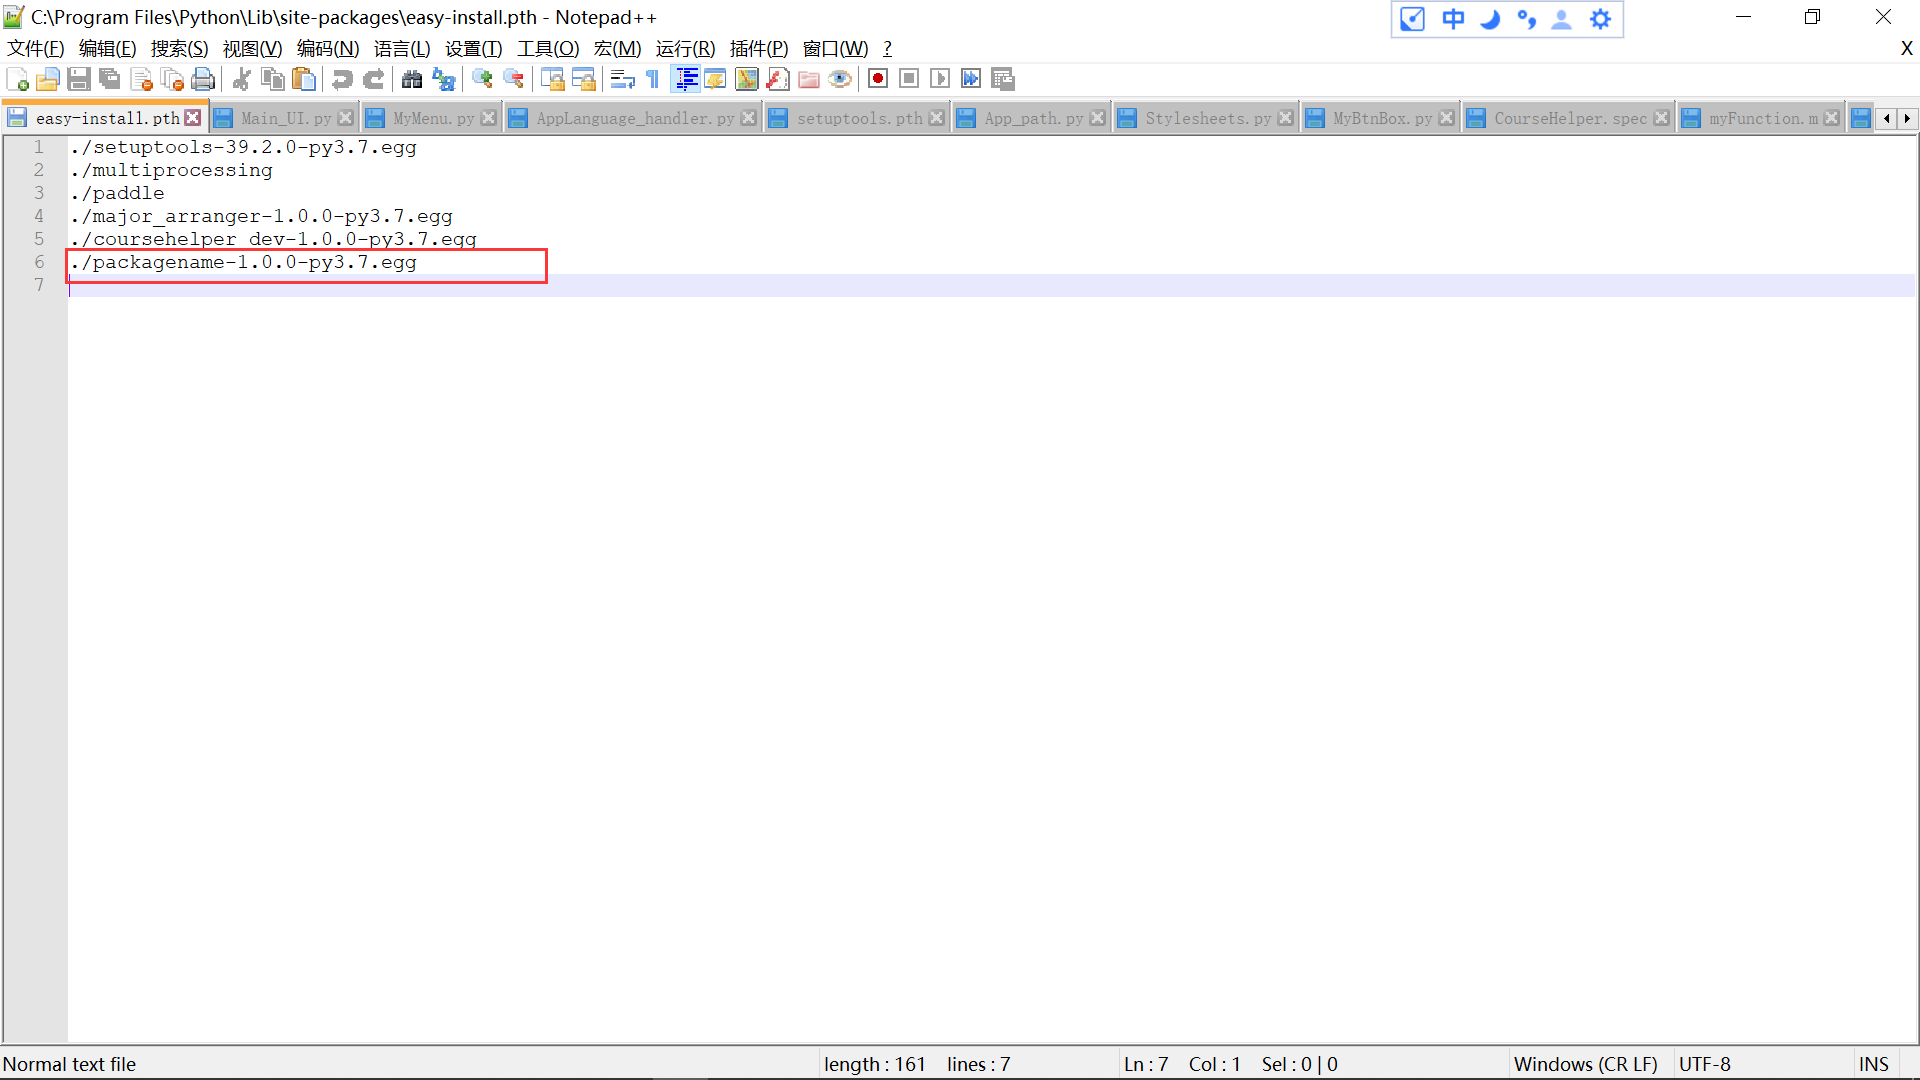Open the 语言(L) menu
Viewport: 1920px width, 1080px height.
[401, 48]
